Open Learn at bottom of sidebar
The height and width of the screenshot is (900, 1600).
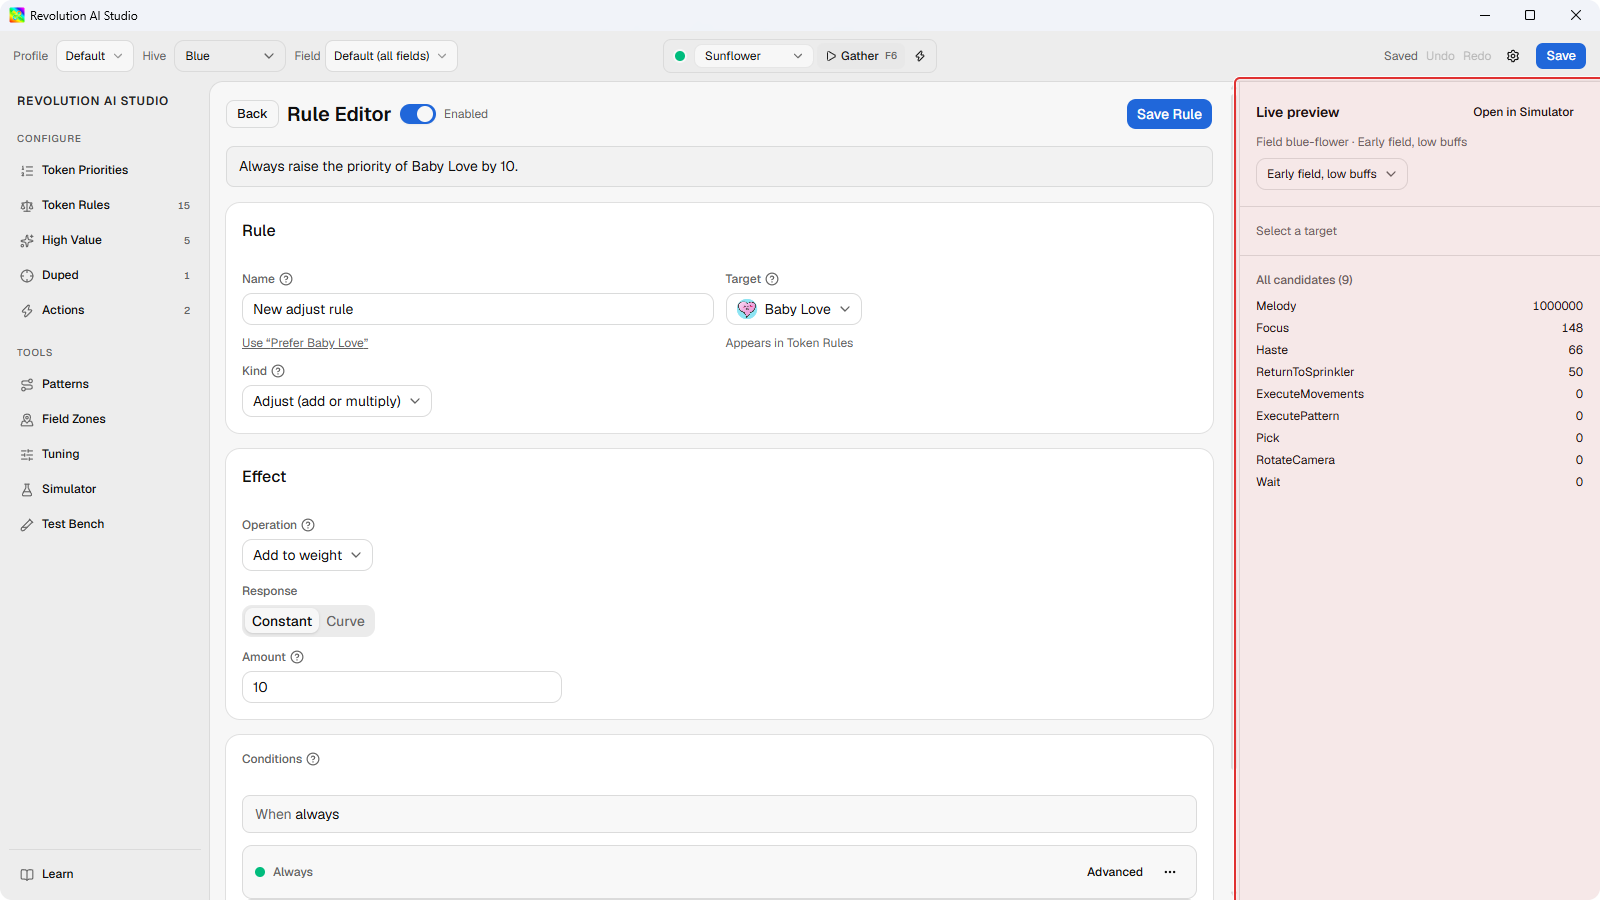pos(105,874)
